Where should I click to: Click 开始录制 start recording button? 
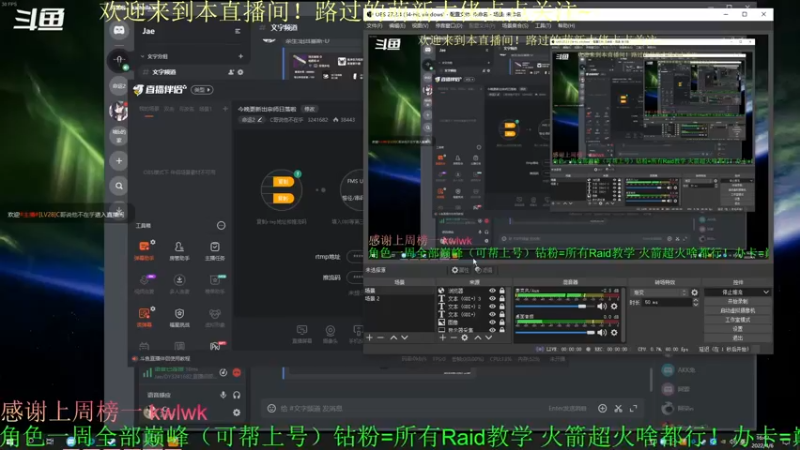[738, 302]
